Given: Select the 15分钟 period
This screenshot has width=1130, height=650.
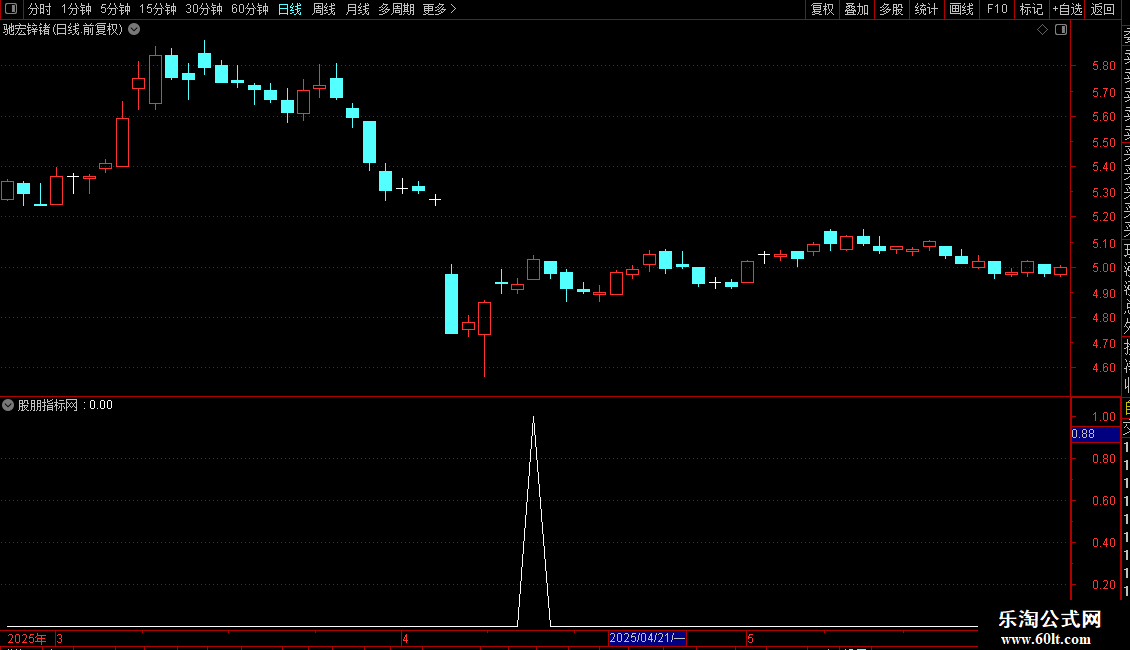Looking at the screenshot, I should (157, 9).
